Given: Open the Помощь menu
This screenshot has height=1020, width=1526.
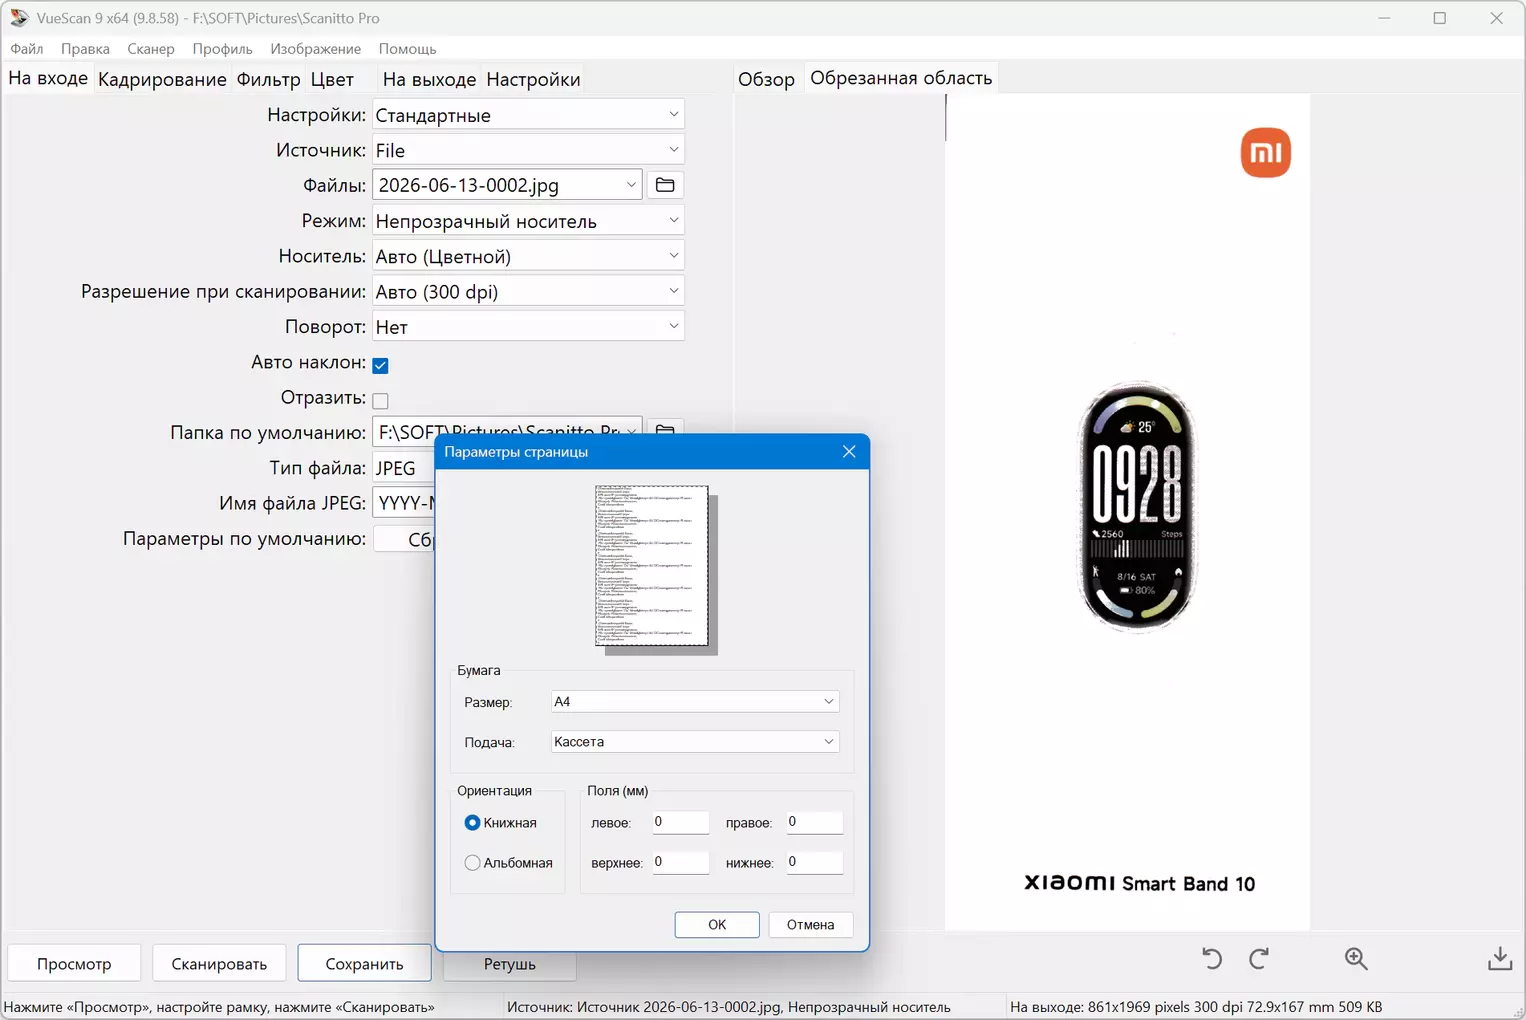Looking at the screenshot, I should [x=407, y=49].
